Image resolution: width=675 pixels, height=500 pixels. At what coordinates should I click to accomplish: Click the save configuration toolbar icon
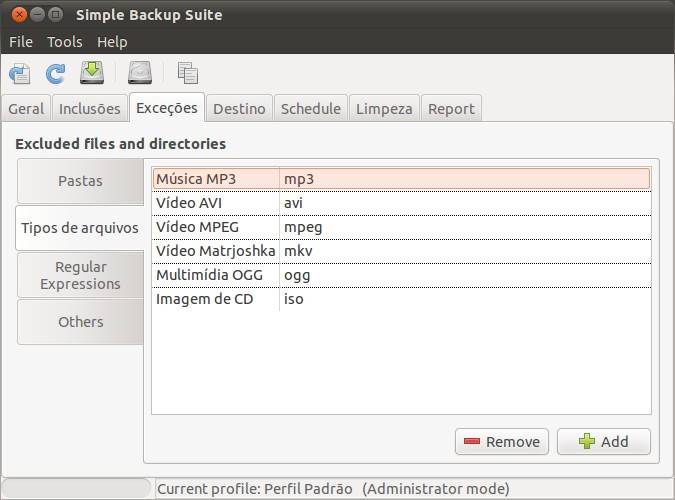[x=20, y=74]
